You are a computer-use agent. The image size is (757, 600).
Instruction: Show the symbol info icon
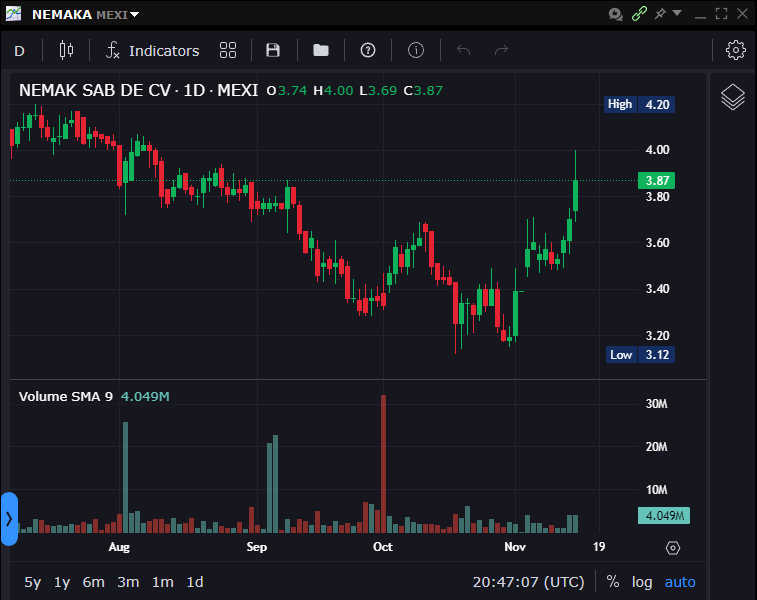tap(416, 50)
